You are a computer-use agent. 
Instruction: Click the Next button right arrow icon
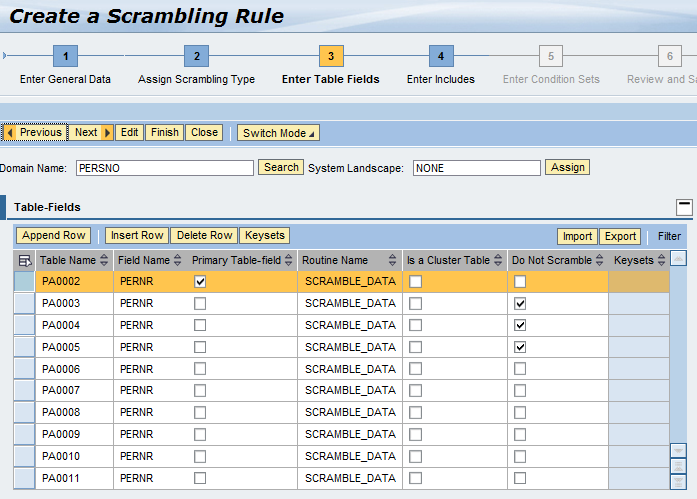(x=108, y=133)
